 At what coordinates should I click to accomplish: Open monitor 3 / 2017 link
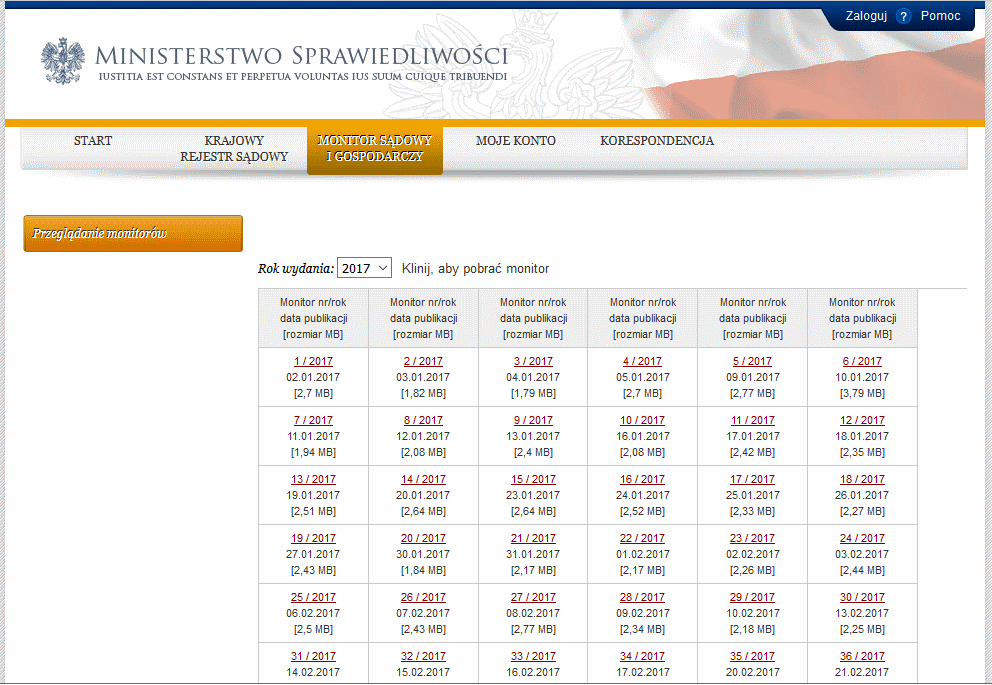533,361
